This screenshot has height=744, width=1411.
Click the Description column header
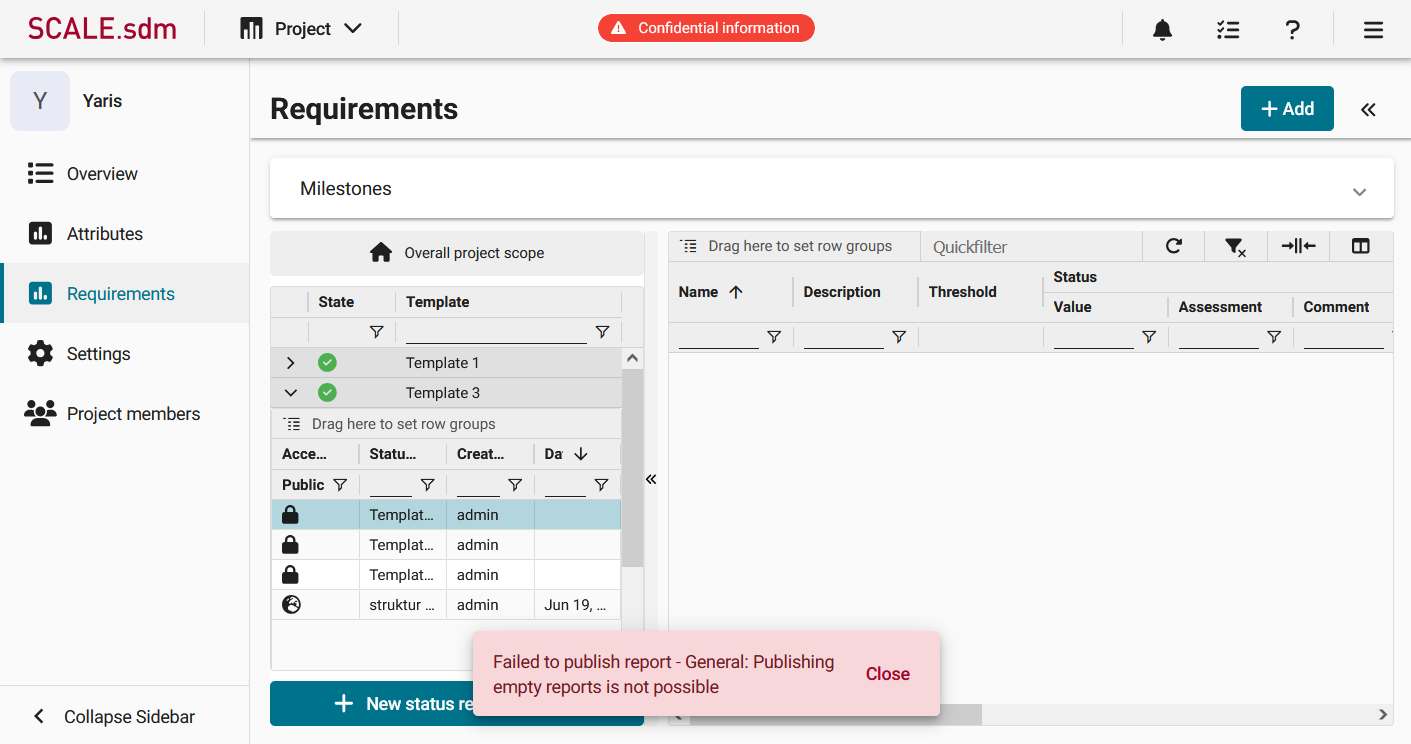pyautogui.click(x=842, y=292)
